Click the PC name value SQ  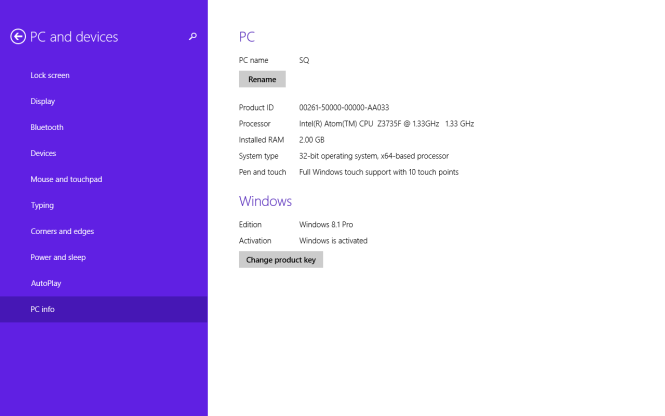pos(304,60)
